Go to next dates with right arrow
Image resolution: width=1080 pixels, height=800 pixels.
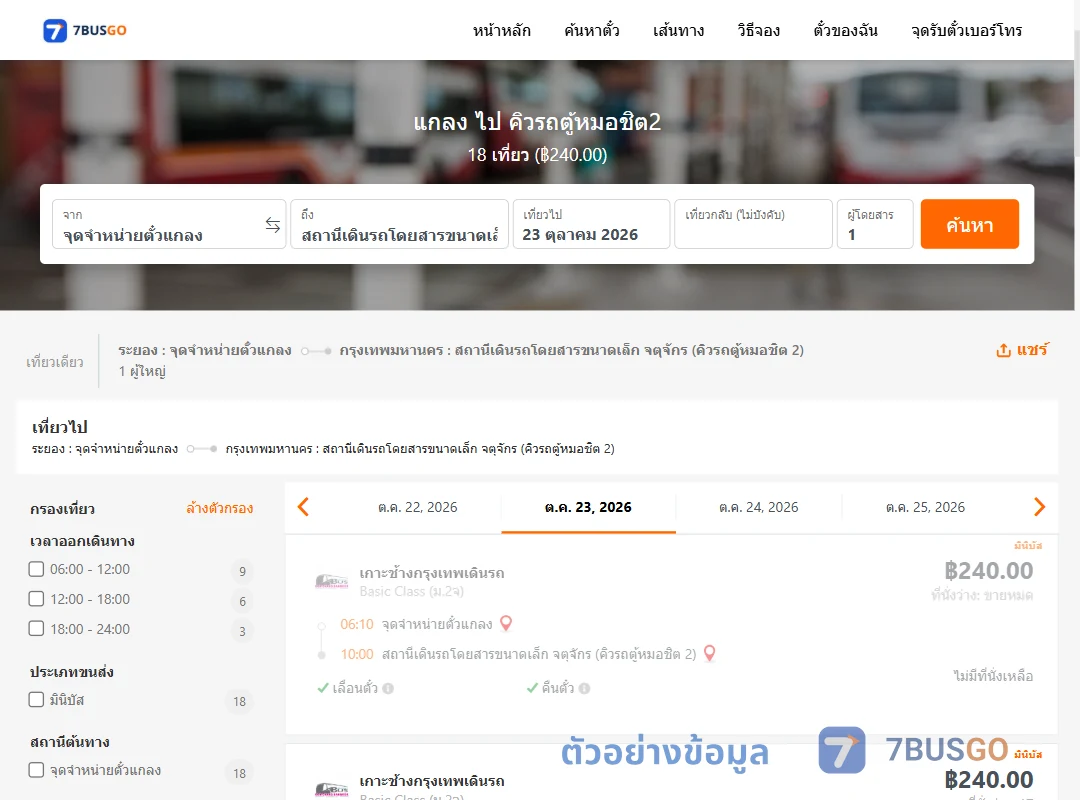[x=1039, y=507]
